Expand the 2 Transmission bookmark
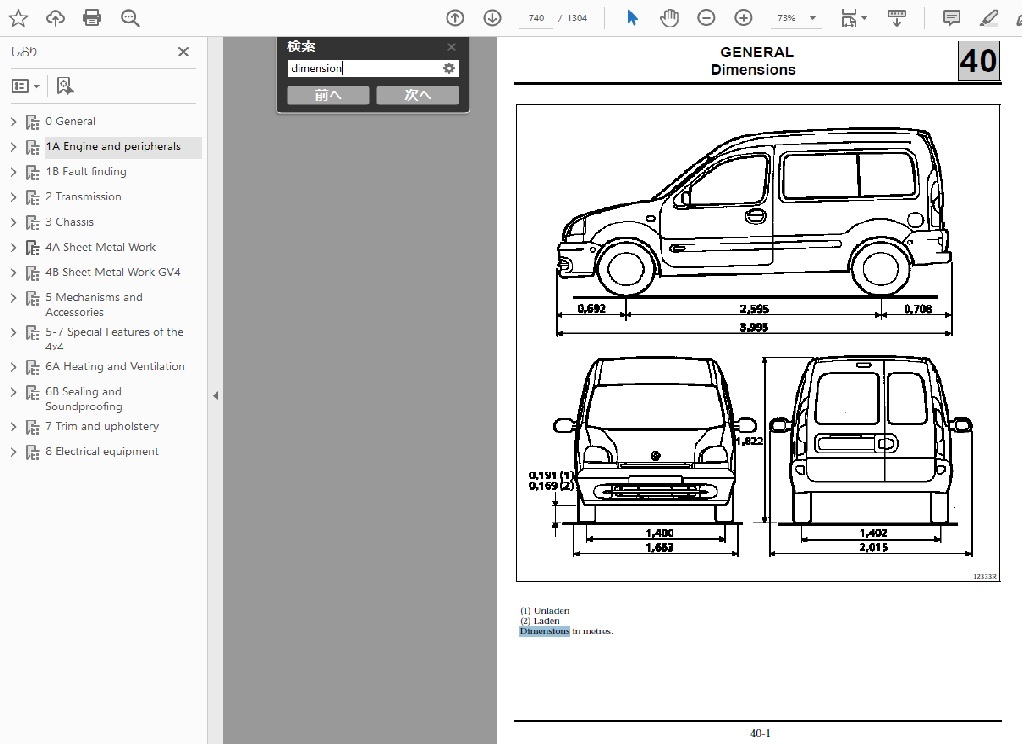This screenshot has width=1022, height=744. 14,197
